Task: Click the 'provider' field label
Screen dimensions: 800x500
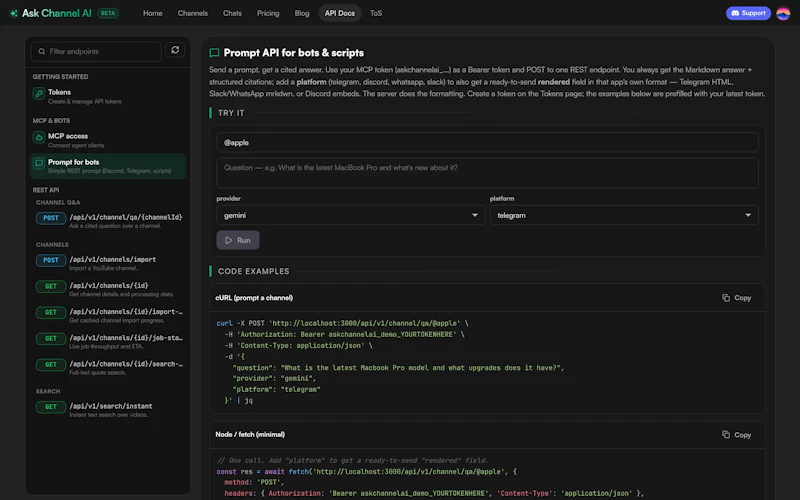Action: tap(229, 198)
